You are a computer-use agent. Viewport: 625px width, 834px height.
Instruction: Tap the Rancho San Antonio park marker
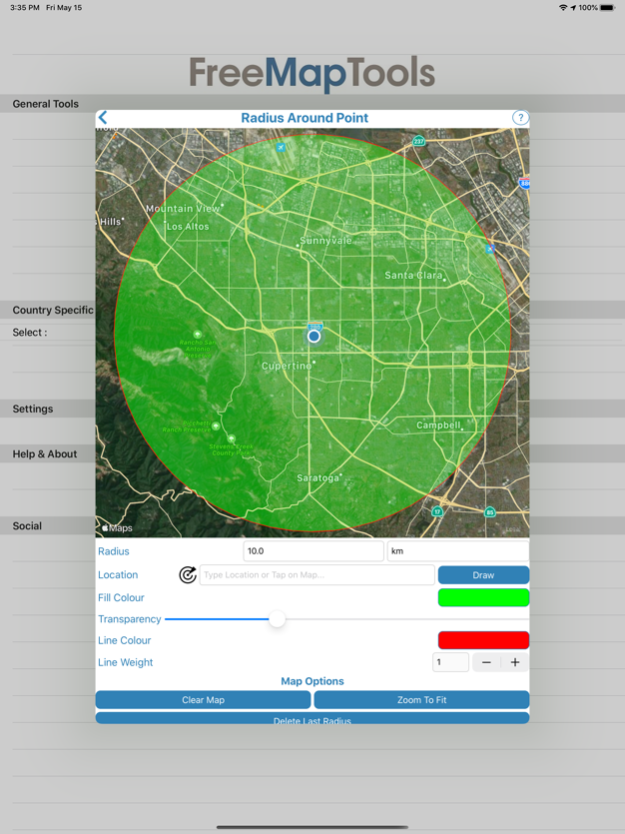198,334
